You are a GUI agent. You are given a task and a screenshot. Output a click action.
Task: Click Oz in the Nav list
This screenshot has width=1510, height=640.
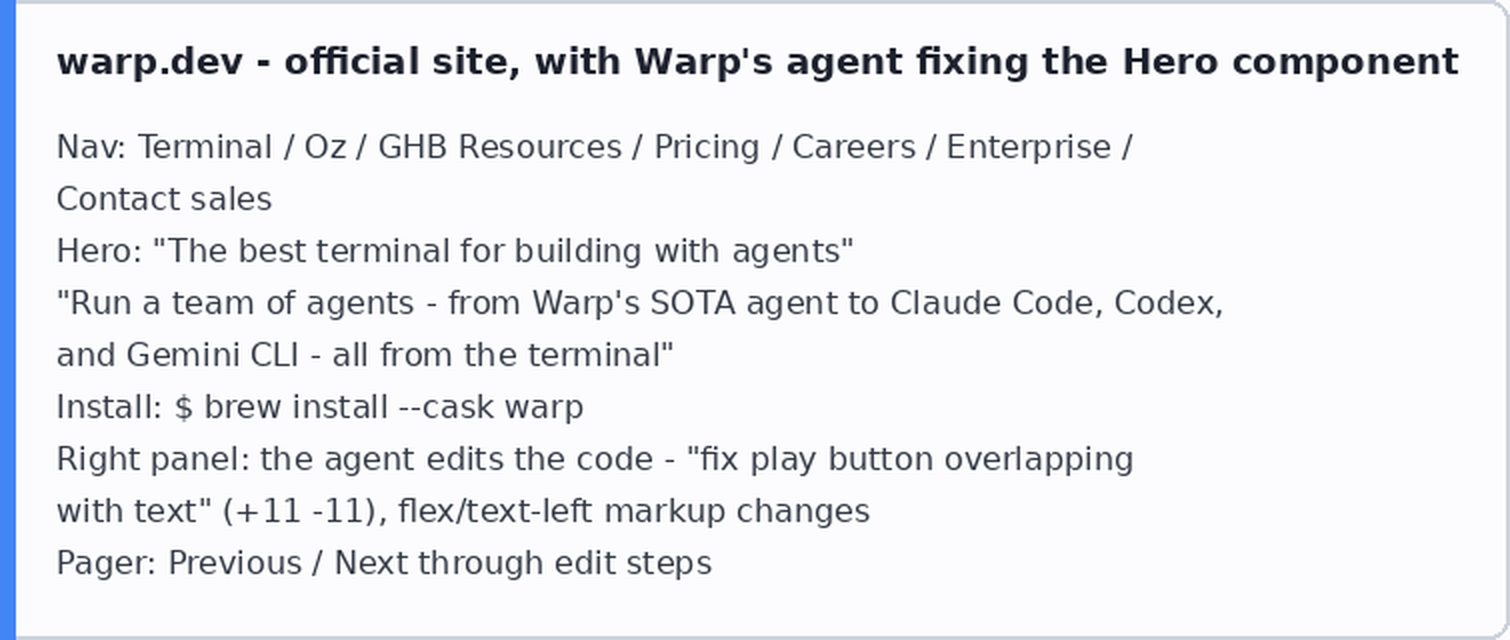tap(325, 147)
